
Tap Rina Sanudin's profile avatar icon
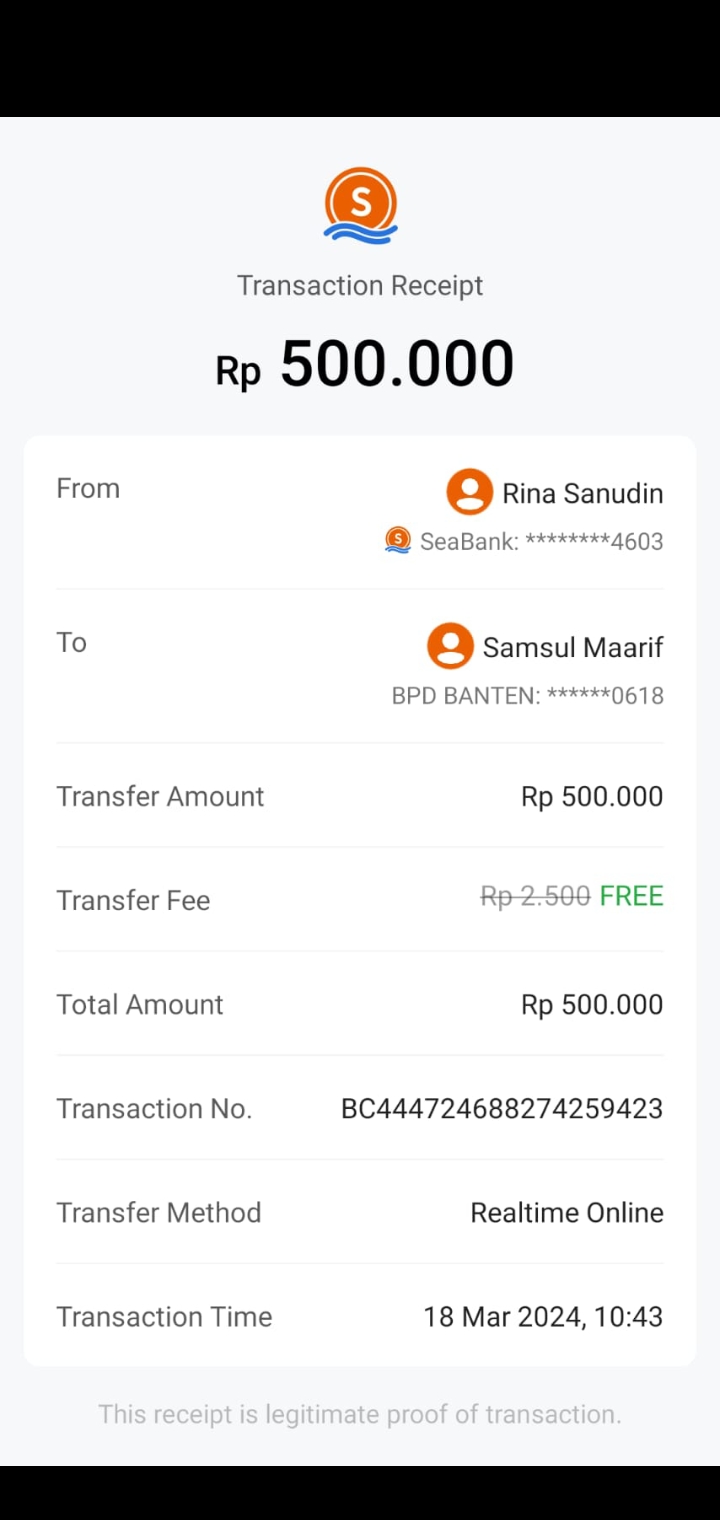coord(469,492)
